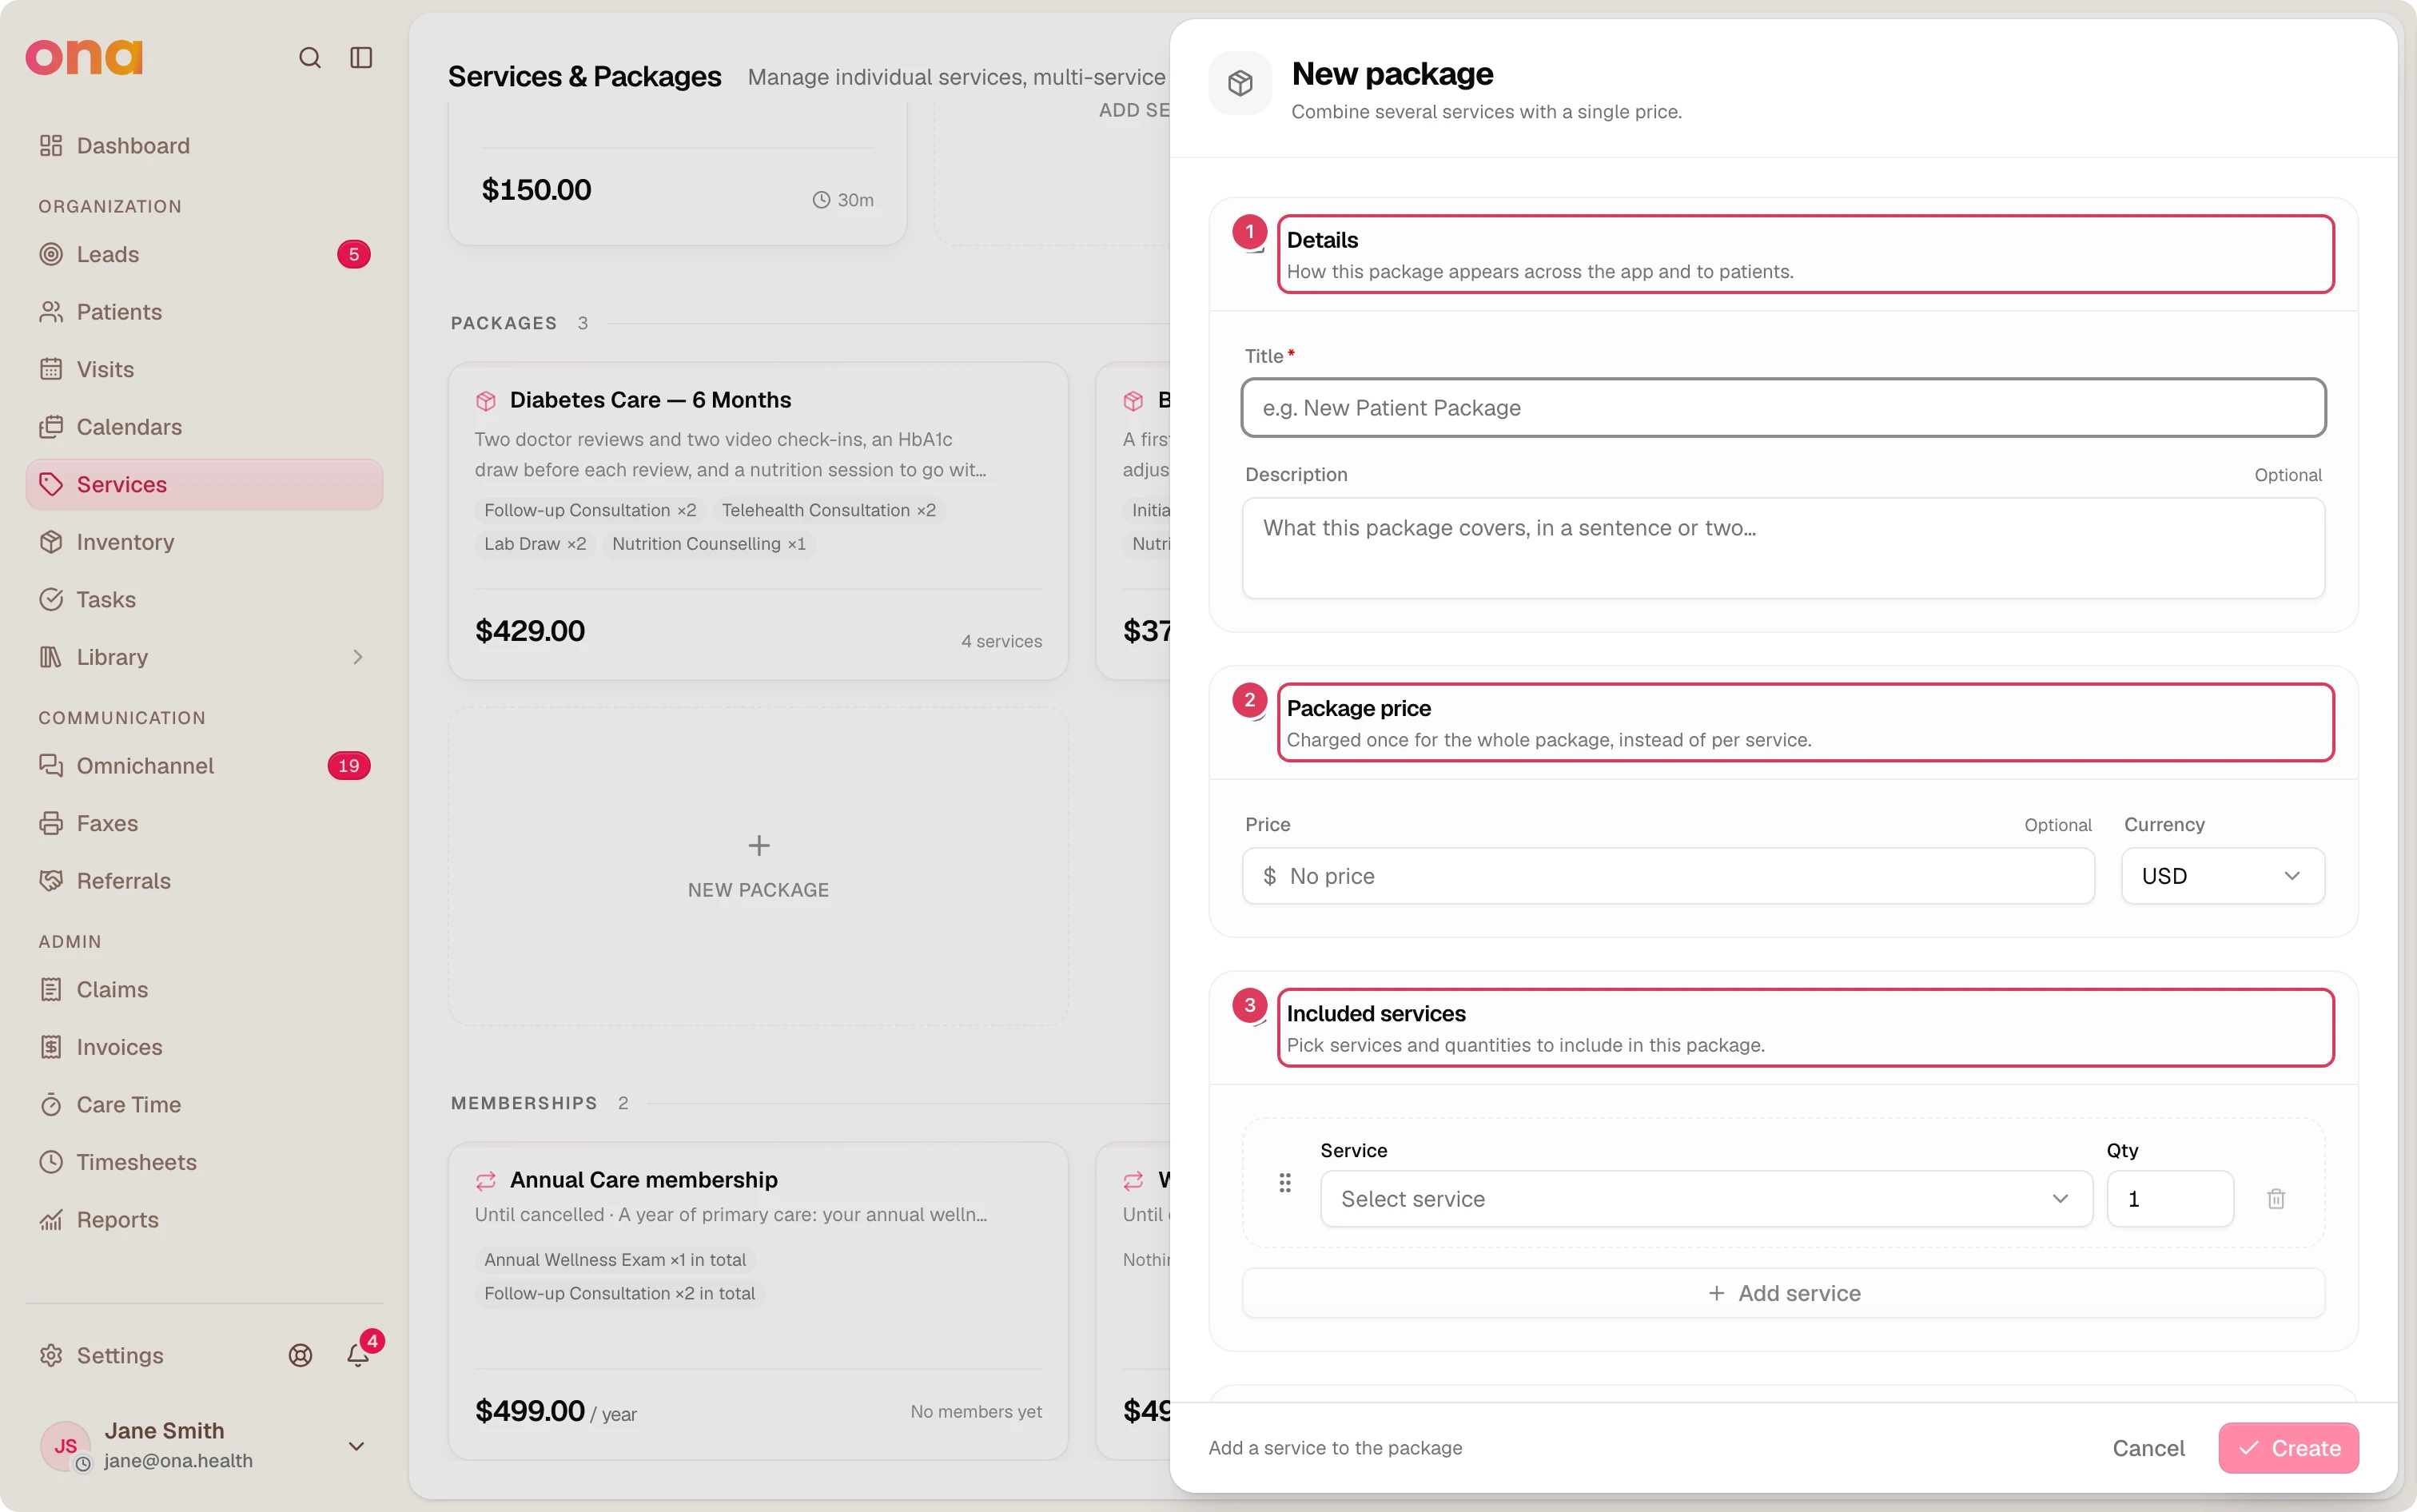Click the Omnichannel chat icon
The width and height of the screenshot is (2417, 1512).
[x=51, y=766]
